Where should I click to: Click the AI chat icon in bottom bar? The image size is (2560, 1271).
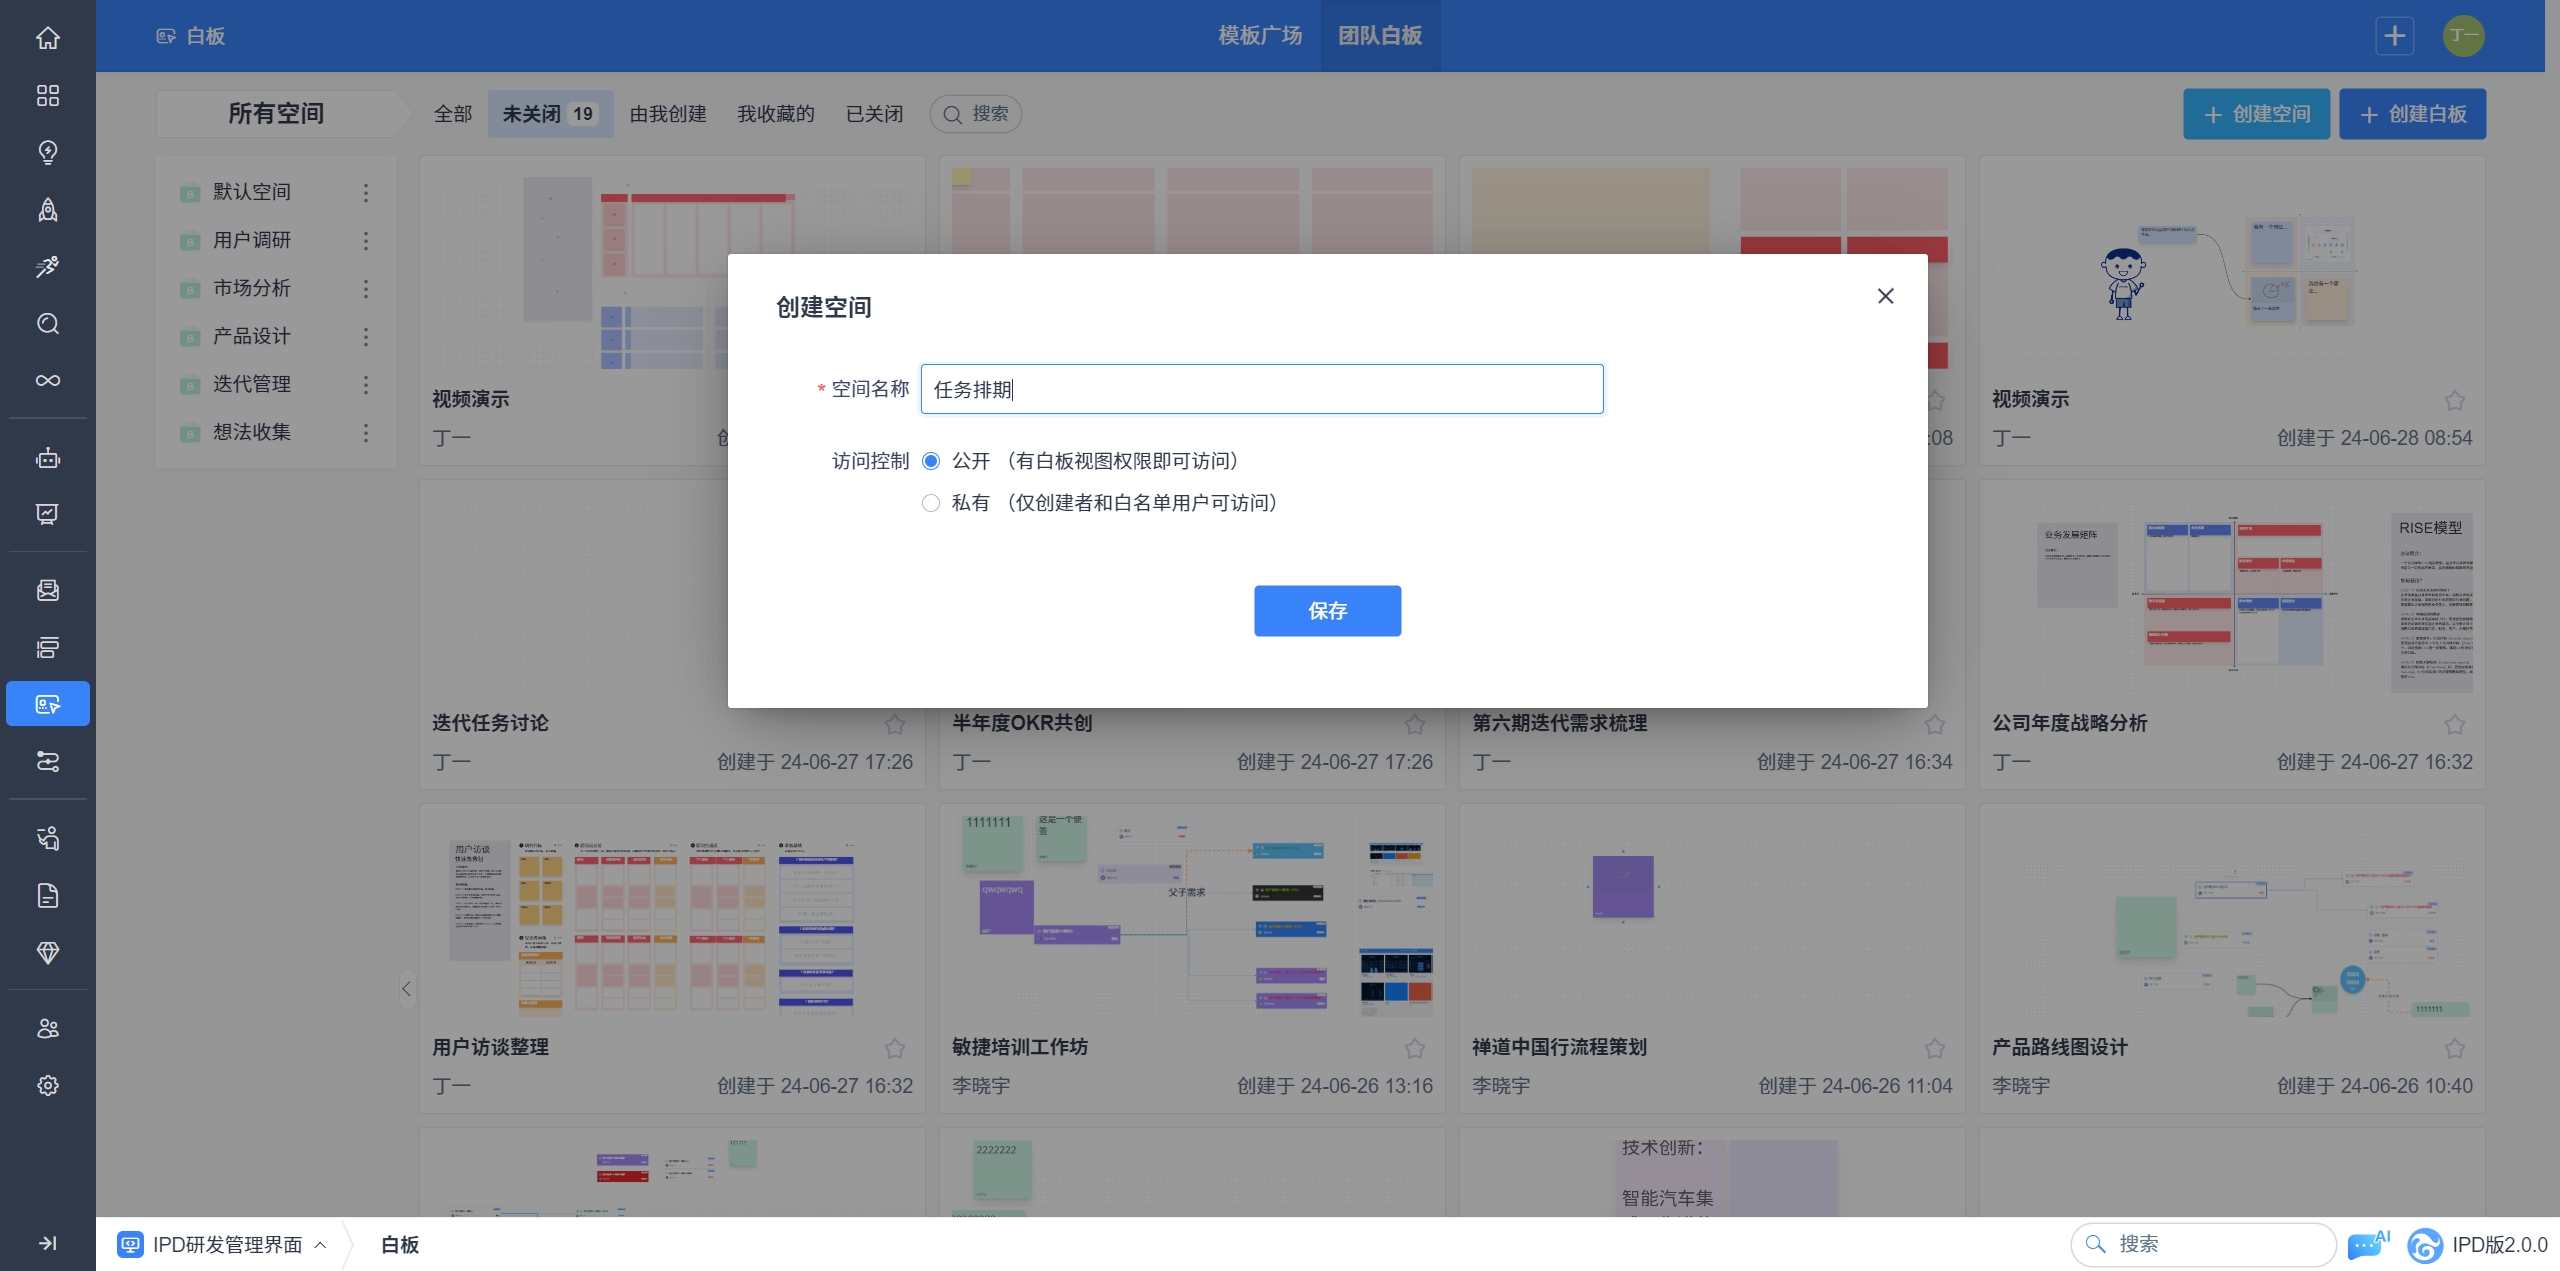tap(2367, 1245)
